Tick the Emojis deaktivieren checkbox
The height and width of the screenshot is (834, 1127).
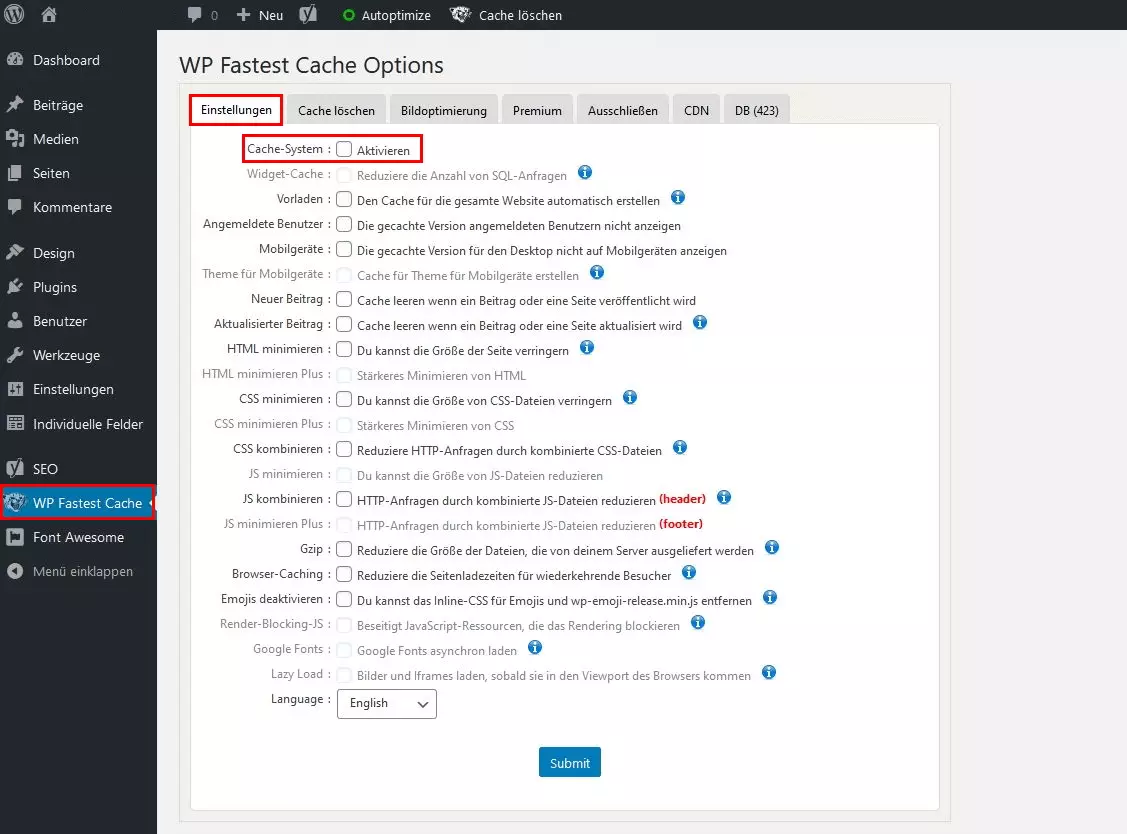point(344,599)
